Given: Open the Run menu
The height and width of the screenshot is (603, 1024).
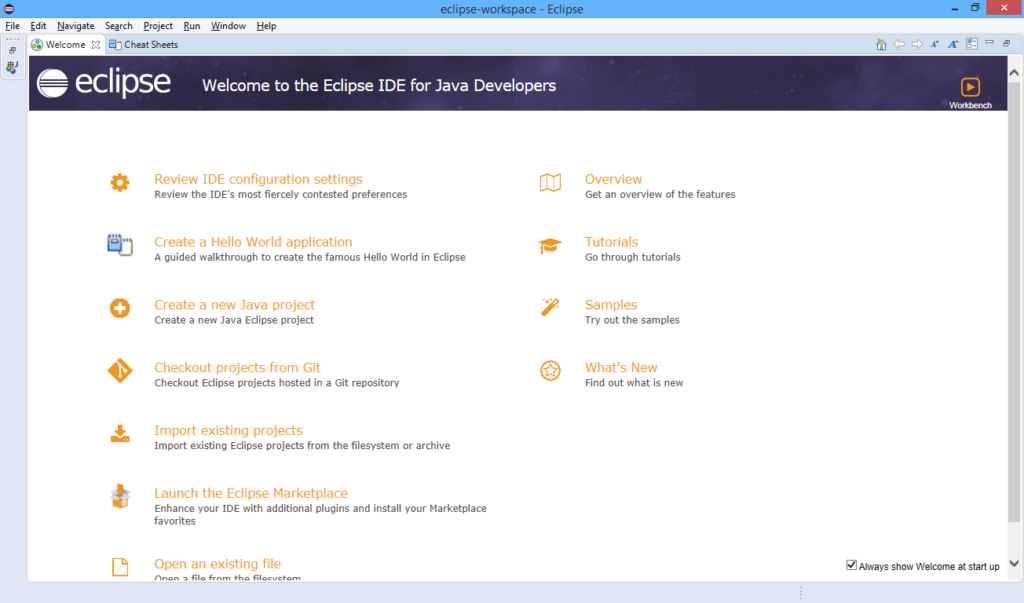Looking at the screenshot, I should tap(192, 25).
